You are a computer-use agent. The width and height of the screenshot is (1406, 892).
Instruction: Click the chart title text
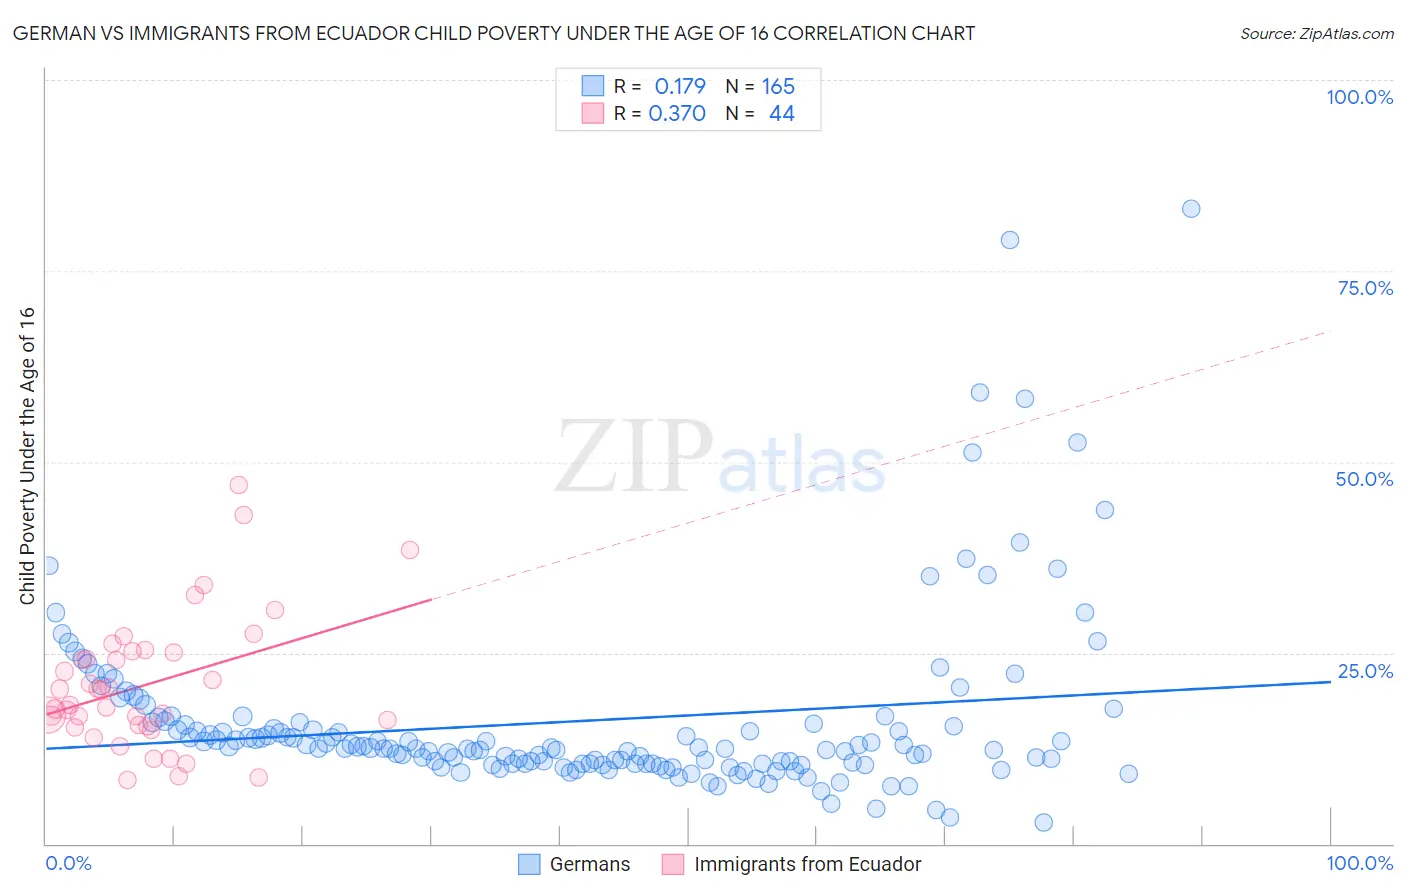pyautogui.click(x=494, y=33)
